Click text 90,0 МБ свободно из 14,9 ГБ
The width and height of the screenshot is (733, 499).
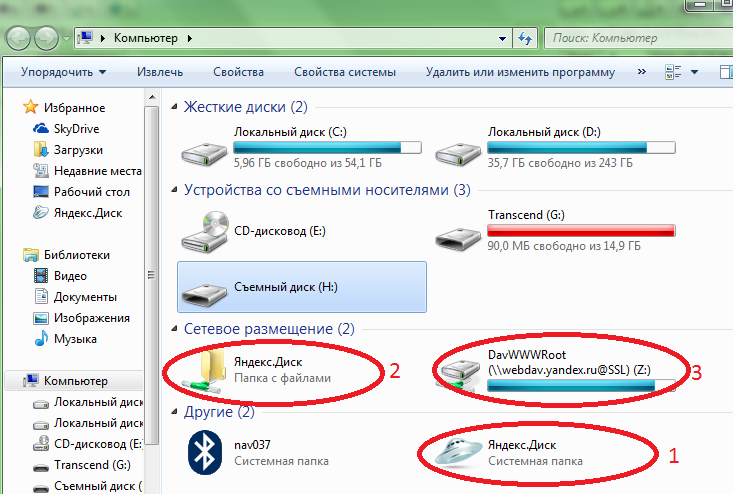coord(564,246)
